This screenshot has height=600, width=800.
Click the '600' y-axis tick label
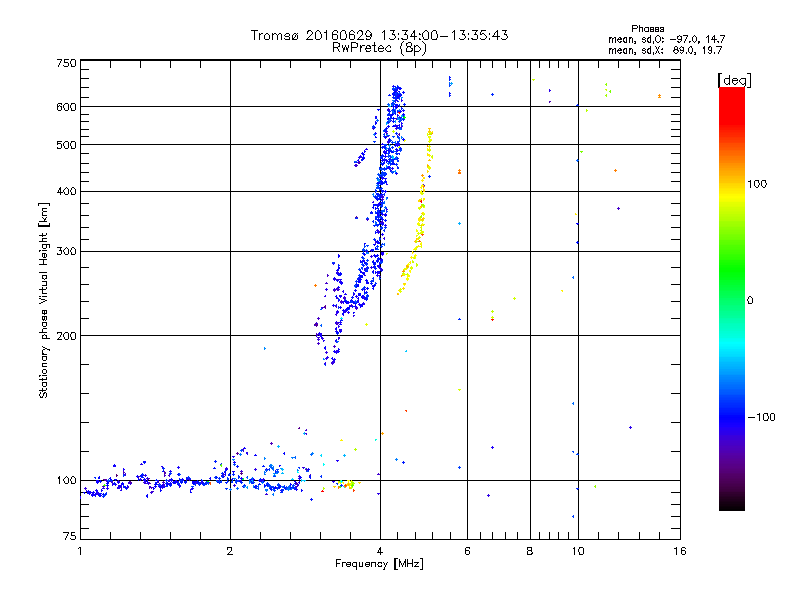[66, 107]
